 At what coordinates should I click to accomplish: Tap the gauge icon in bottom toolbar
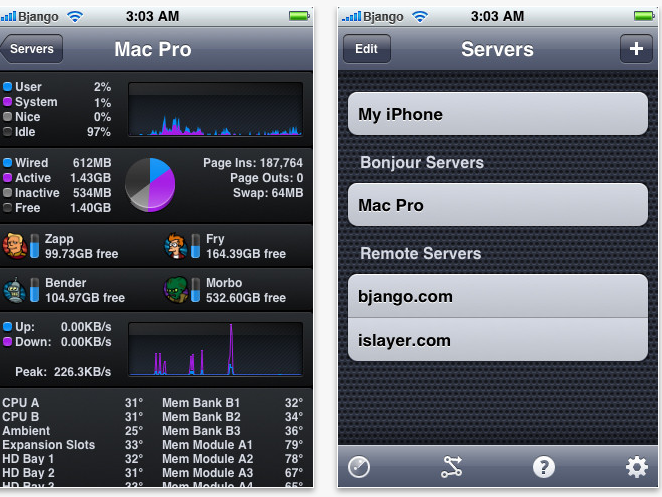pos(359,467)
